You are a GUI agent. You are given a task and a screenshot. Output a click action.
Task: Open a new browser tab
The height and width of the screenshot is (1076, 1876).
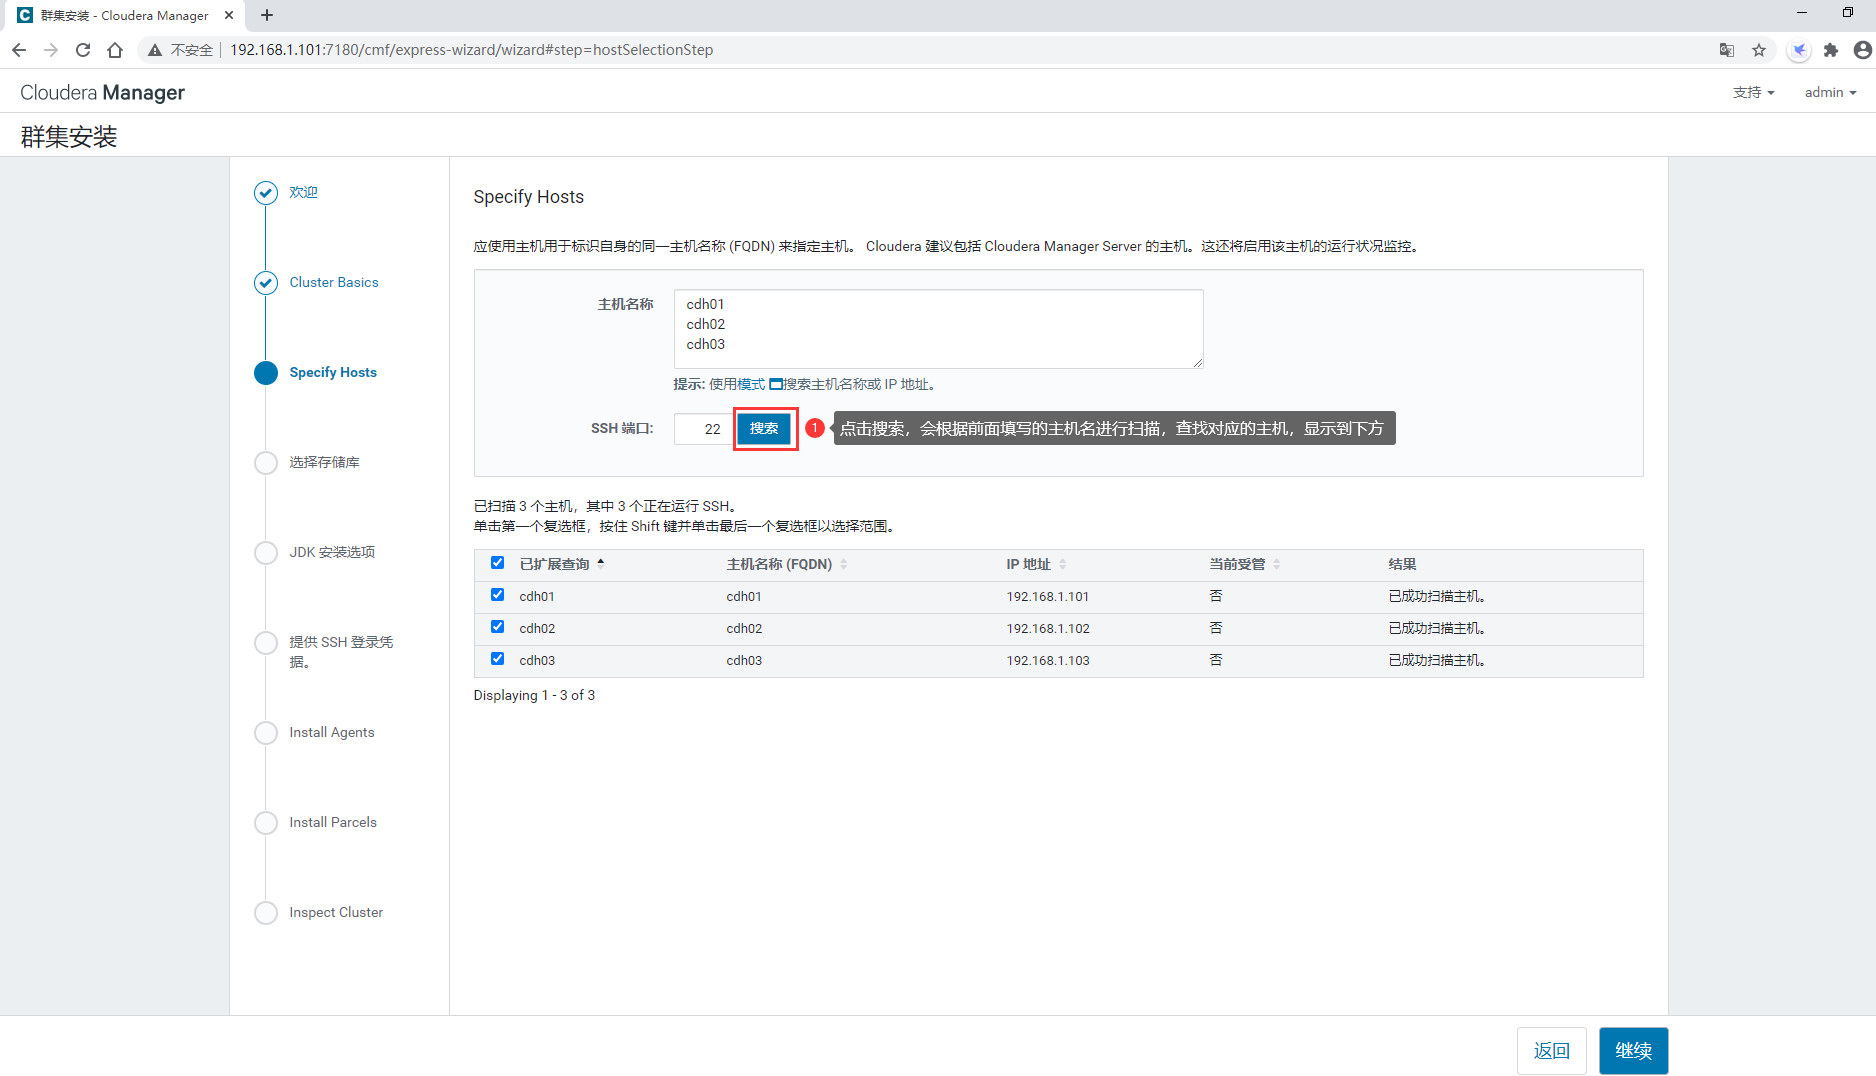click(x=267, y=15)
